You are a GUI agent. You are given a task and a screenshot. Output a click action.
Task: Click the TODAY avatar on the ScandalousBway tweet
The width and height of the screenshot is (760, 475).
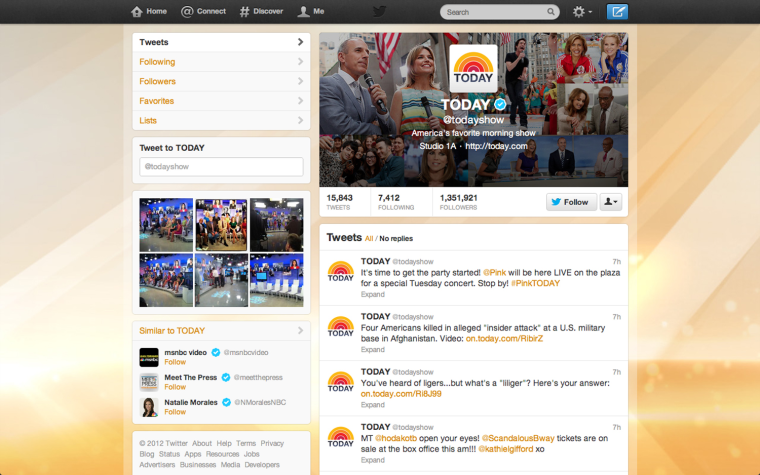(341, 437)
